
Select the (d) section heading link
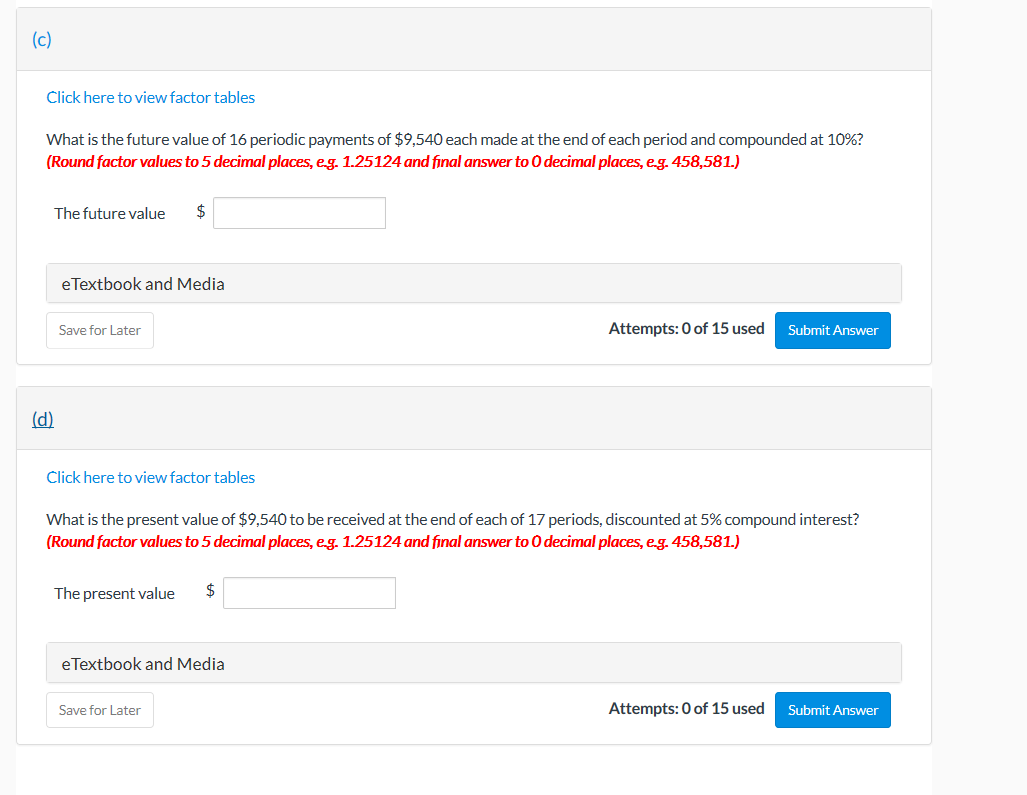point(43,419)
